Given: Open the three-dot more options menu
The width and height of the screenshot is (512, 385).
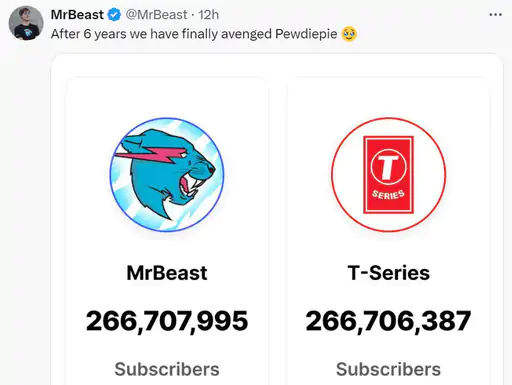Looking at the screenshot, I should [x=495, y=15].
